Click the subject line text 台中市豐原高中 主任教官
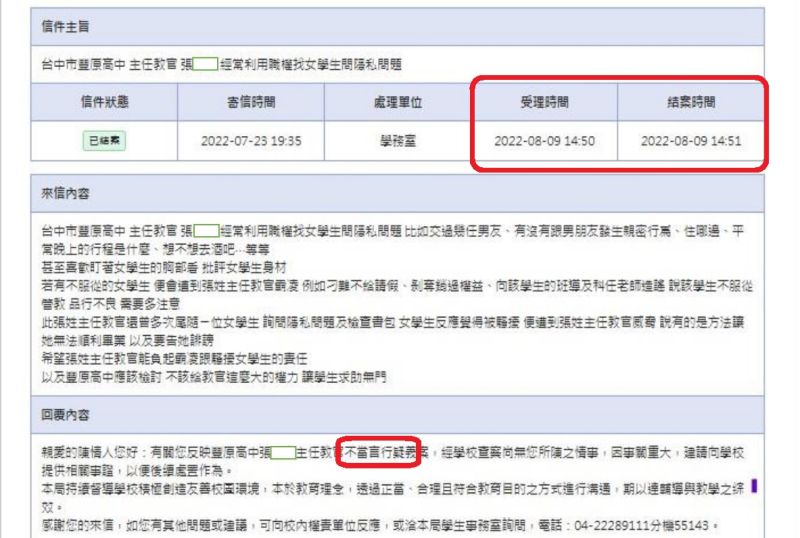Image resolution: width=800 pixels, height=538 pixels. coord(109,64)
